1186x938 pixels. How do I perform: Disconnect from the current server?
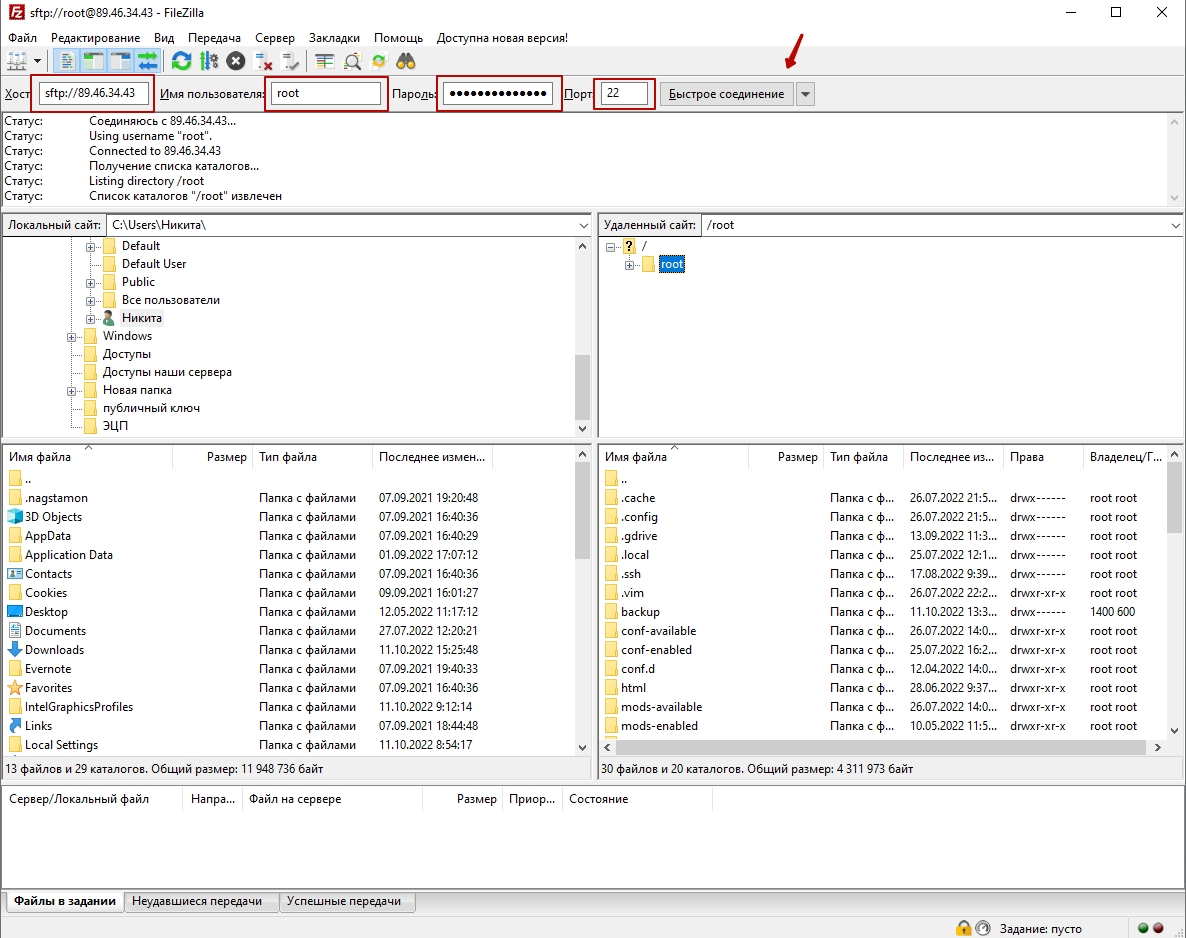[263, 61]
